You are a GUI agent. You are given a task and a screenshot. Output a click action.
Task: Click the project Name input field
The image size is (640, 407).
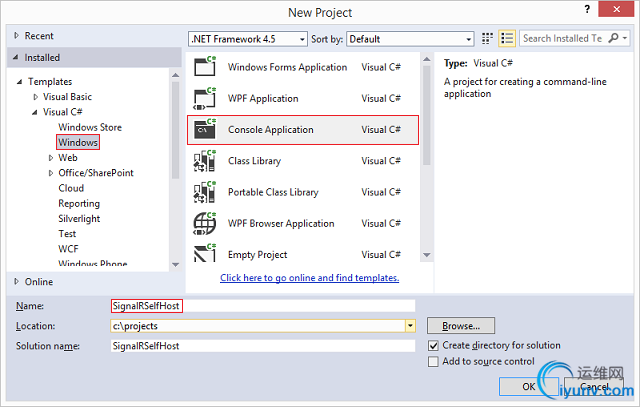point(263,306)
